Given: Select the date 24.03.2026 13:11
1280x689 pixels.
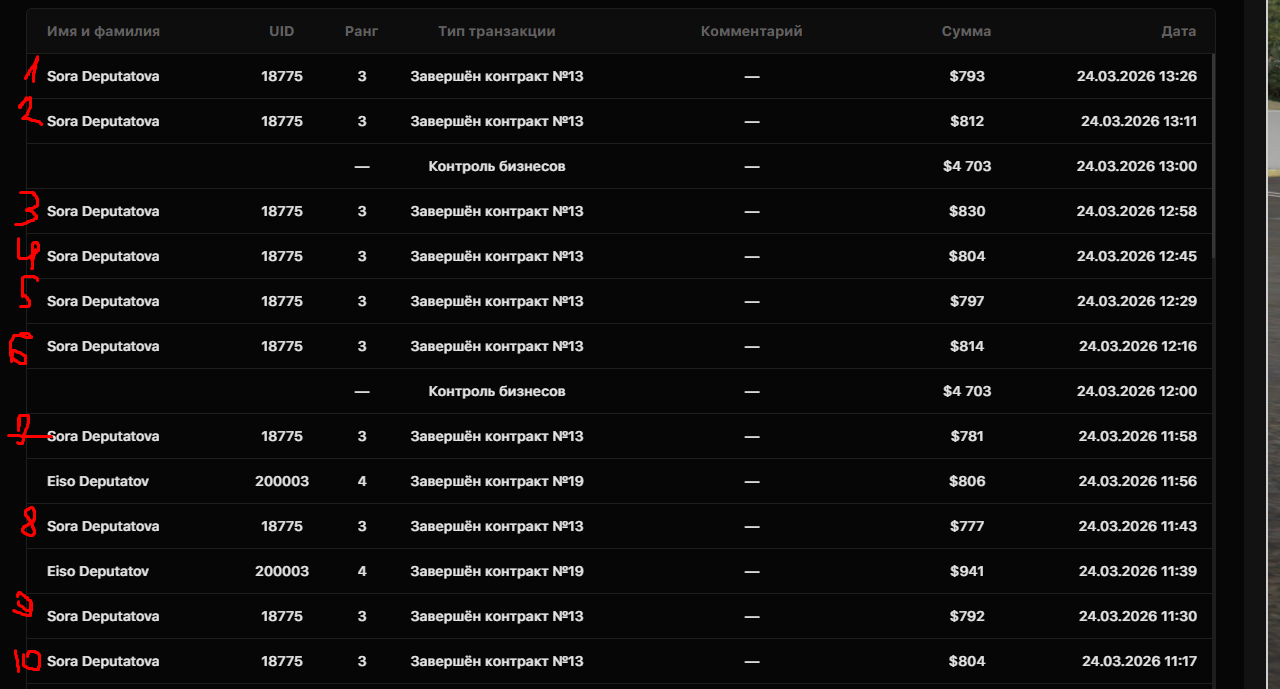Looking at the screenshot, I should pos(1138,121).
